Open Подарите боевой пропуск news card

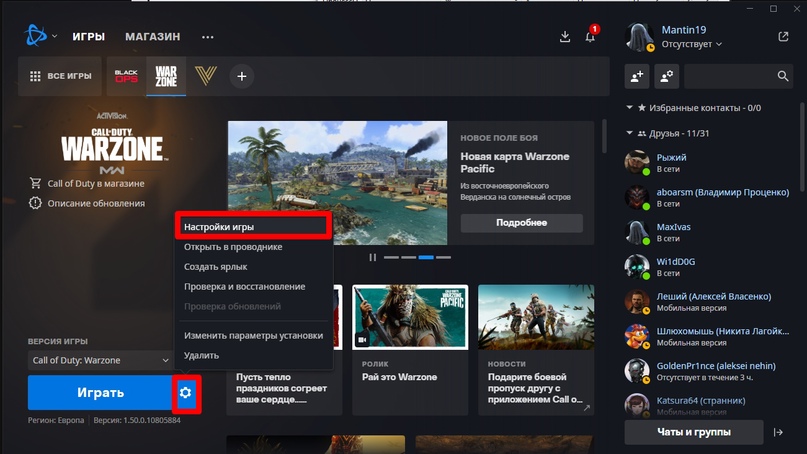(536, 350)
